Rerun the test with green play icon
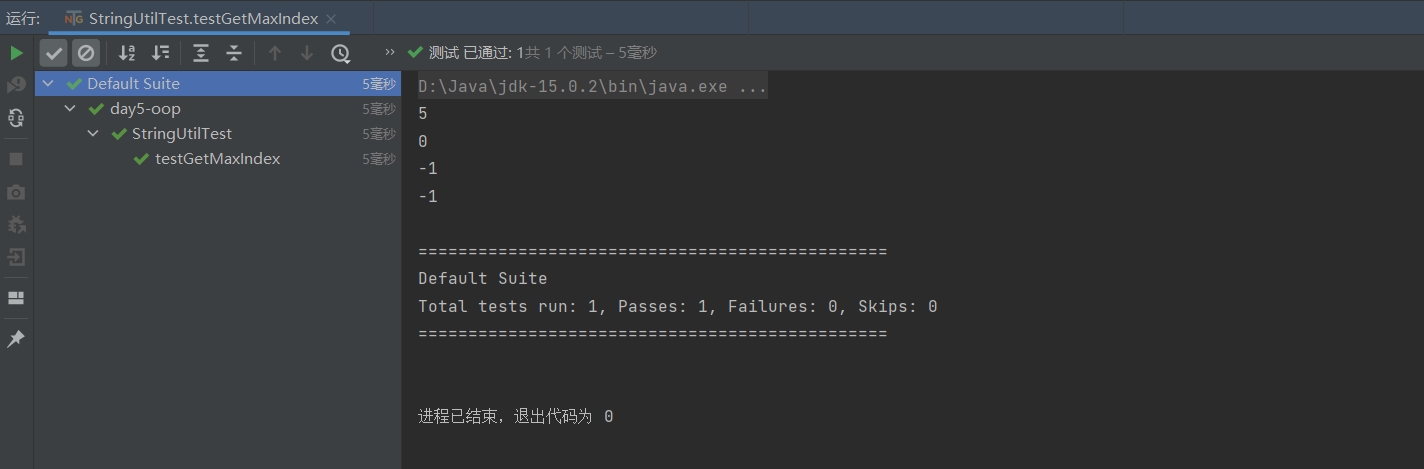Viewport: 1424px width, 469px height. [16, 53]
